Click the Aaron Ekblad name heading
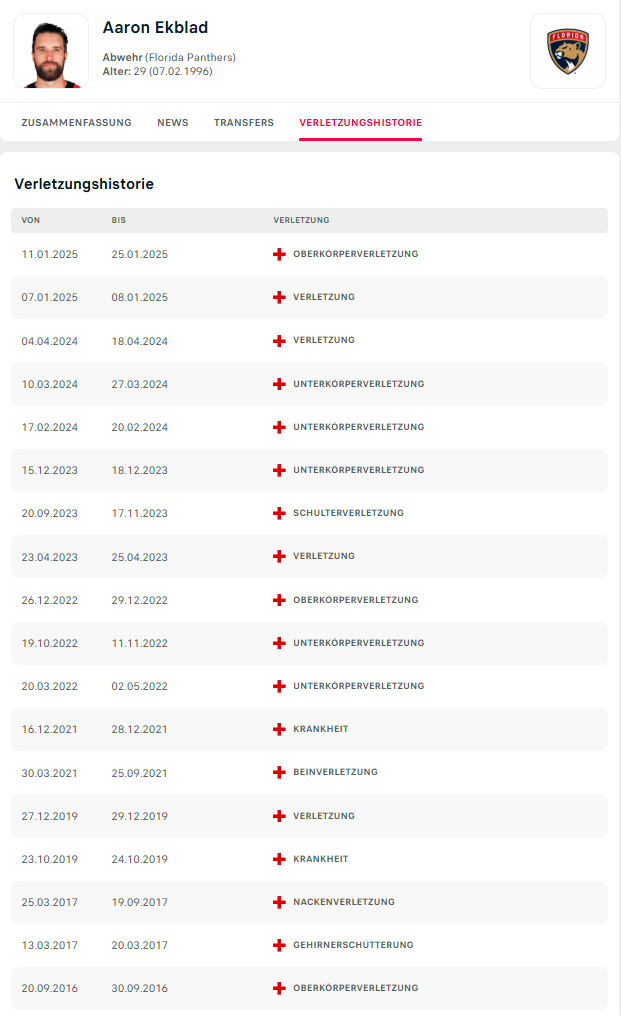This screenshot has width=621, height=1016. click(155, 28)
